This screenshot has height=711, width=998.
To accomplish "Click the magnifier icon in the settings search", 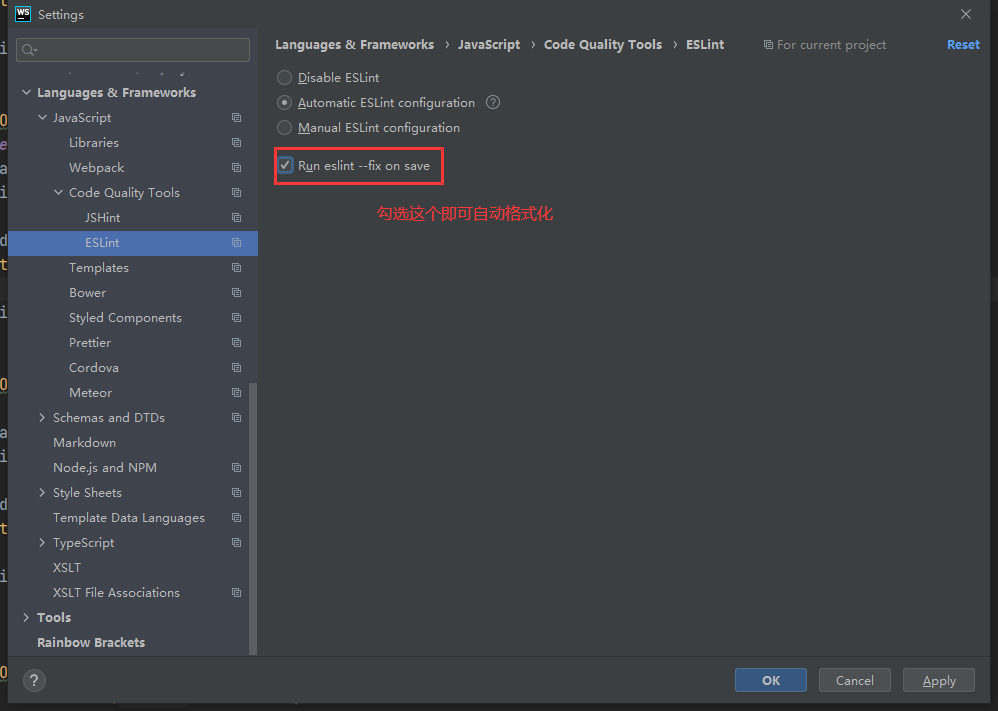I will tap(29, 50).
